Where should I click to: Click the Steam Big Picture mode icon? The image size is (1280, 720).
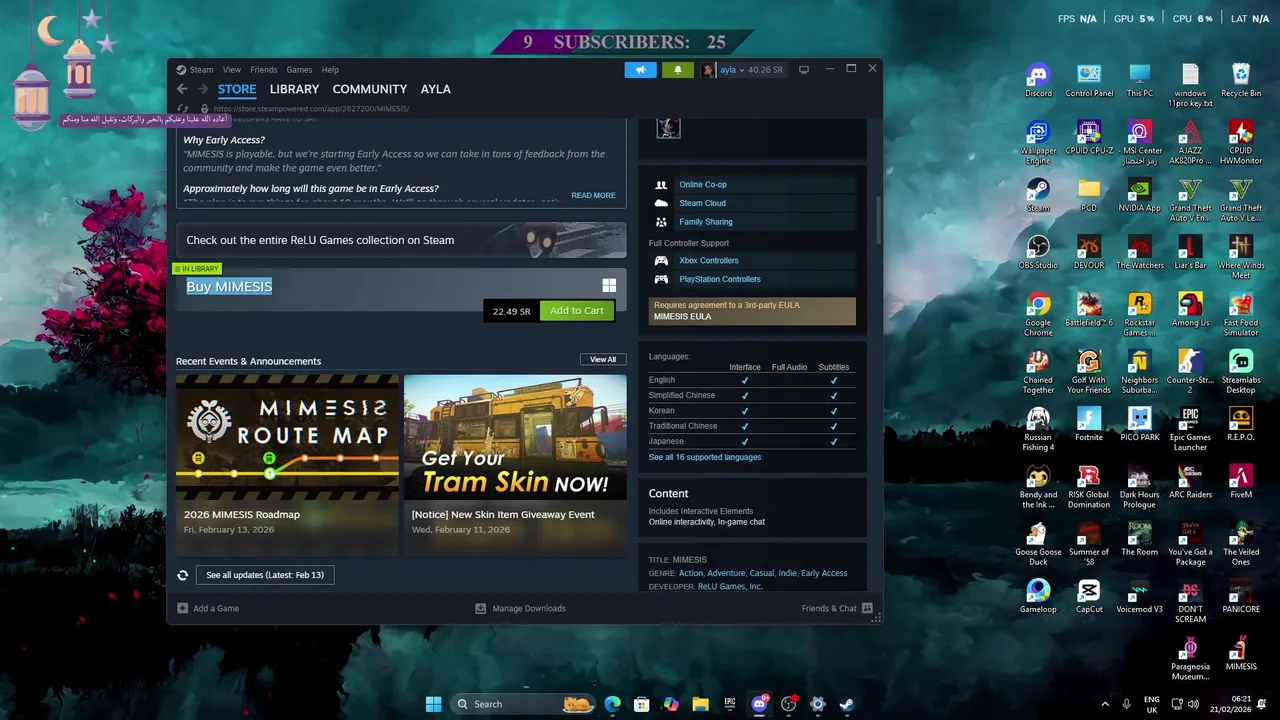click(803, 70)
